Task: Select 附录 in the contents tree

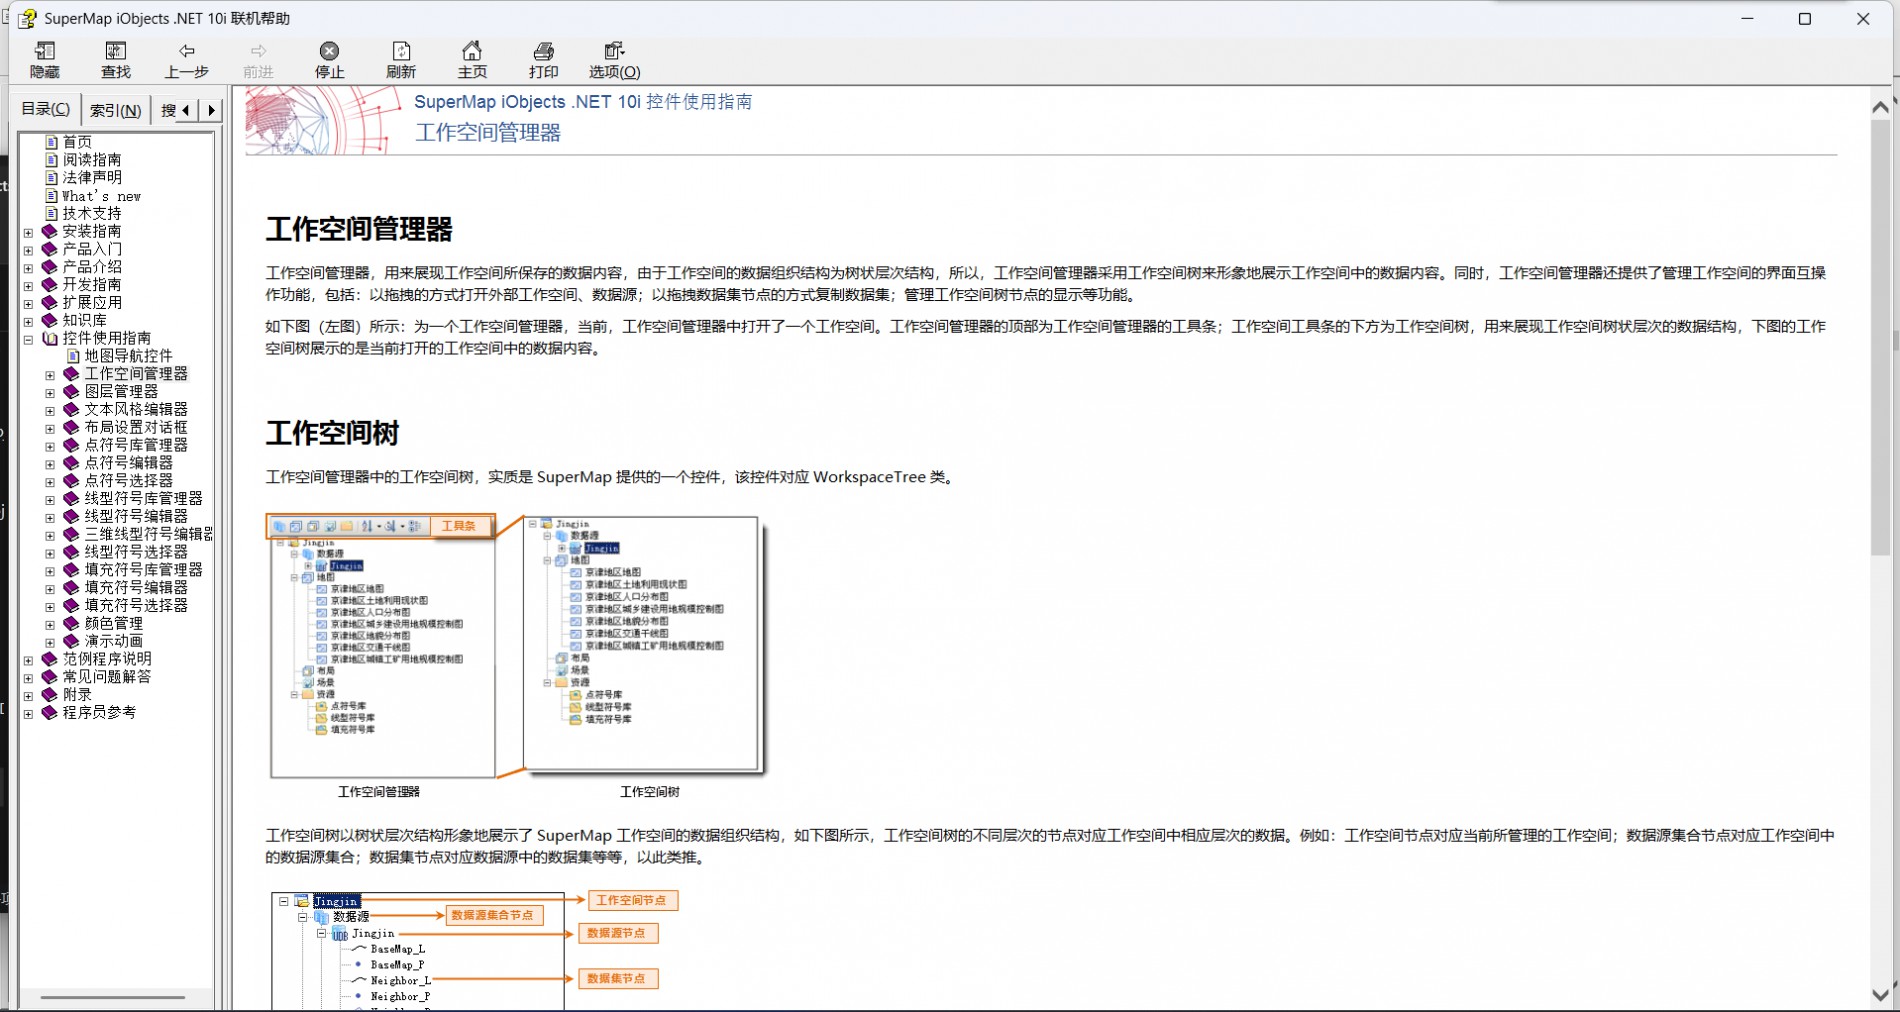Action: pyautogui.click(x=77, y=695)
